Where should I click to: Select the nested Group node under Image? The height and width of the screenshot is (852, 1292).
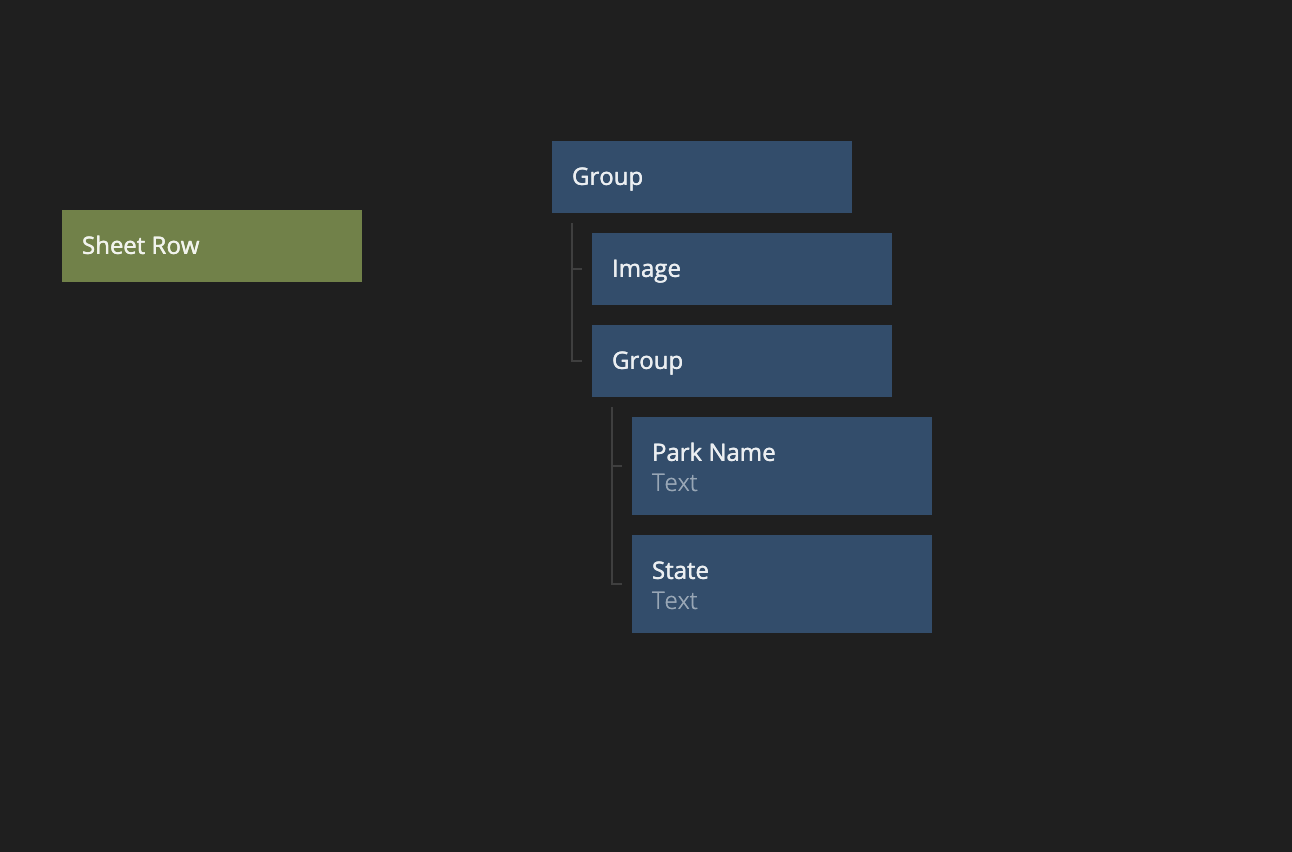(741, 361)
